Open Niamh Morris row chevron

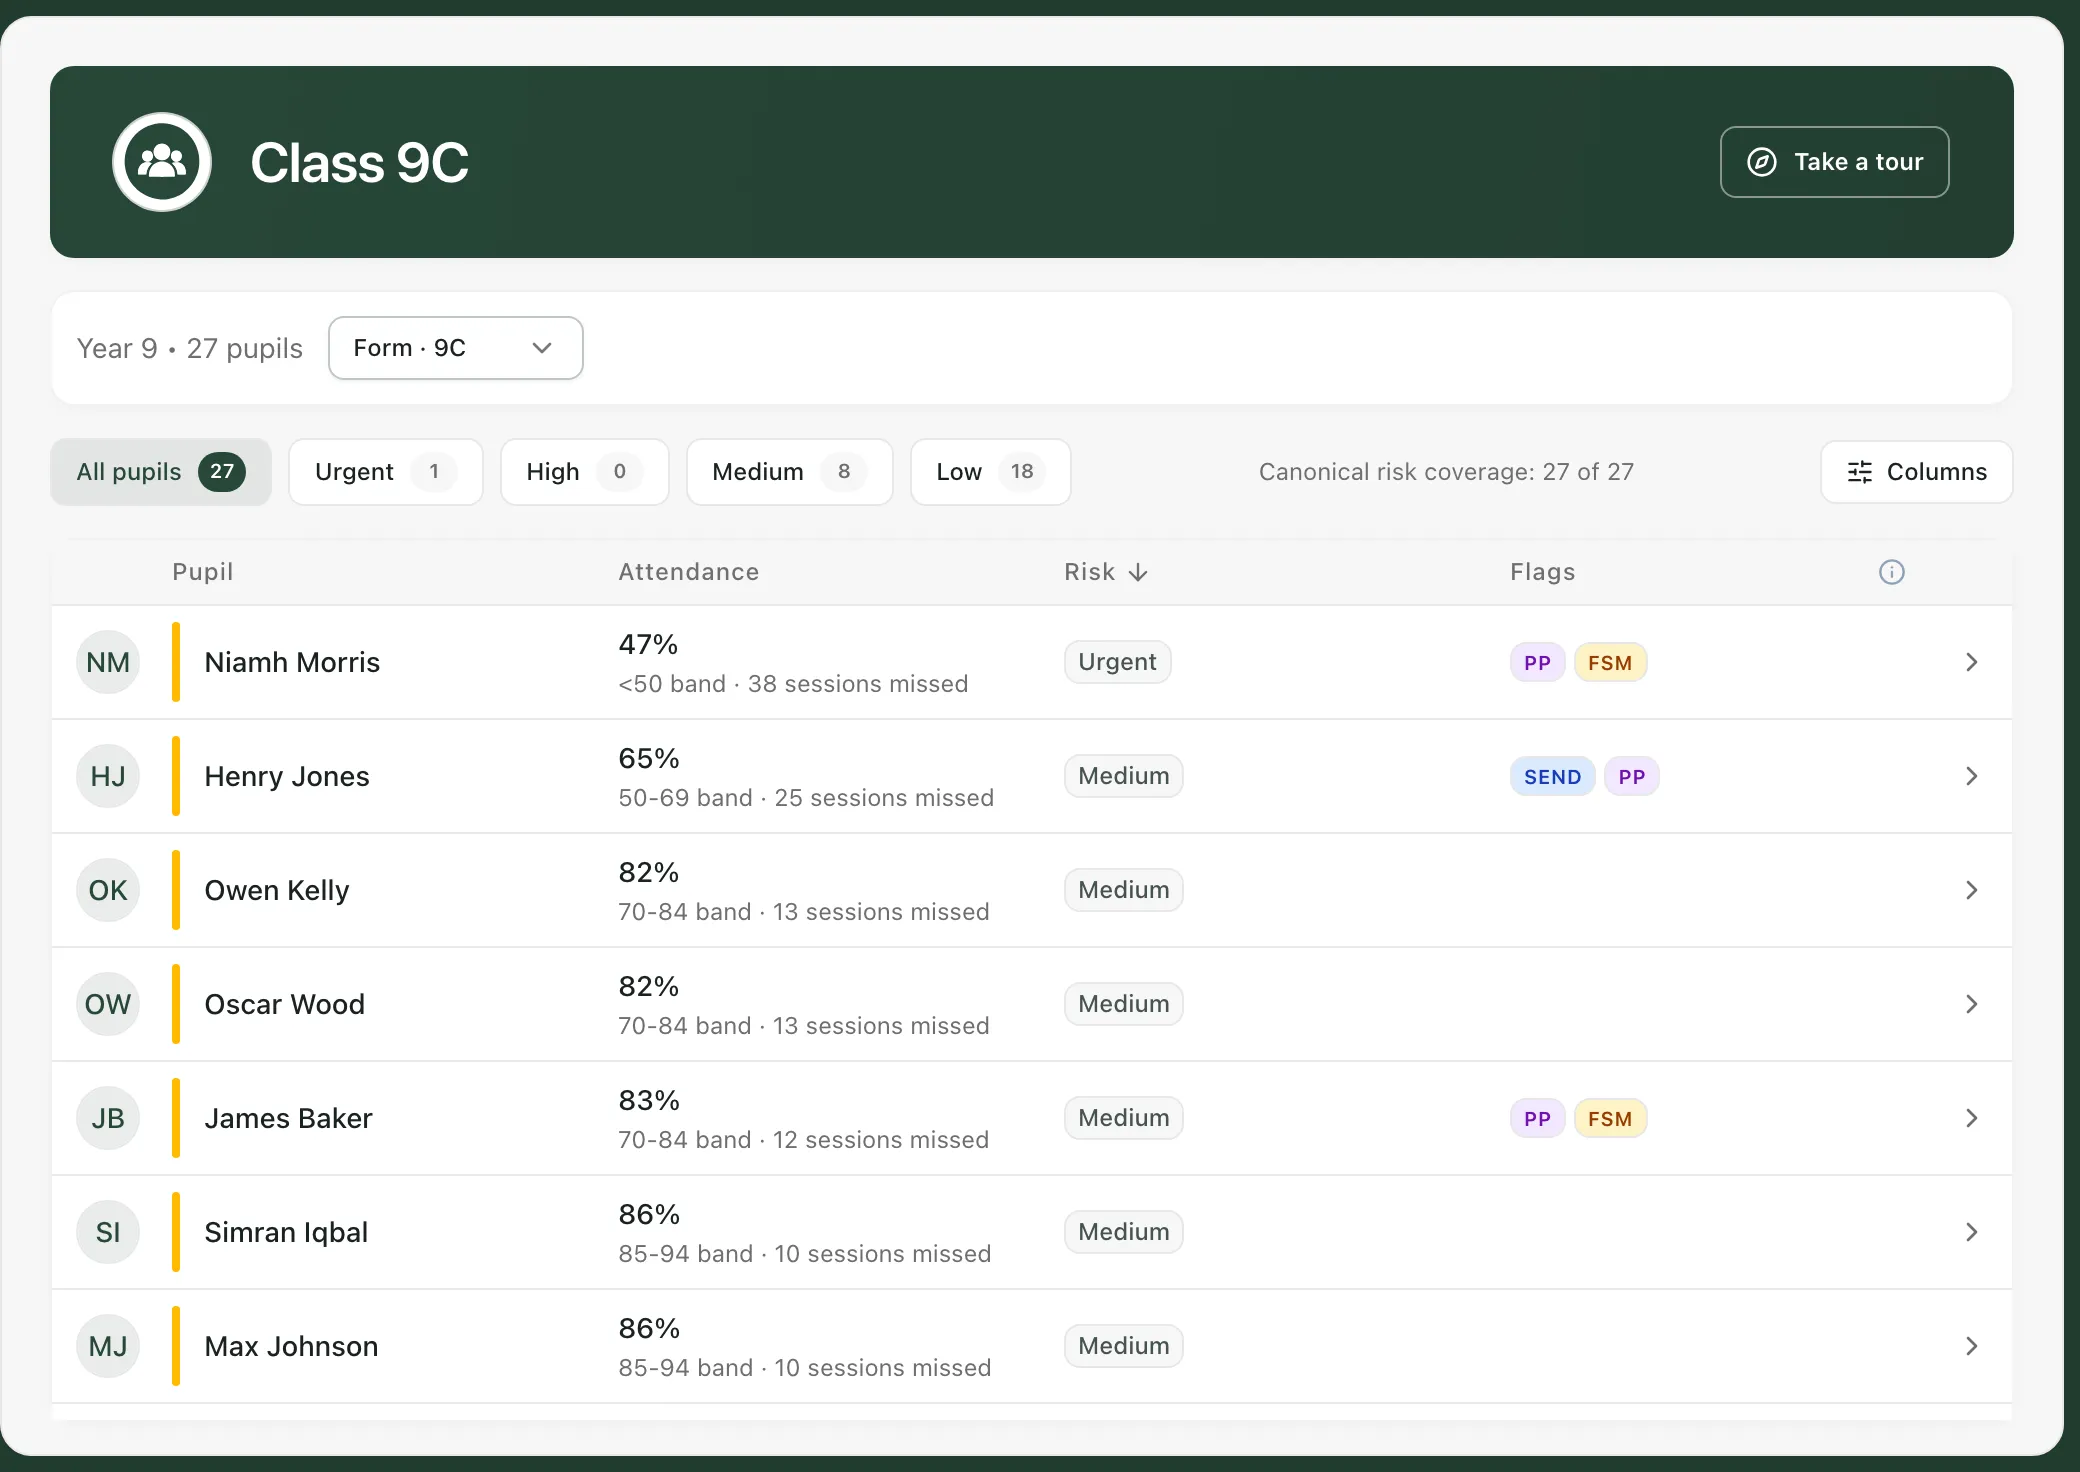click(x=1972, y=662)
